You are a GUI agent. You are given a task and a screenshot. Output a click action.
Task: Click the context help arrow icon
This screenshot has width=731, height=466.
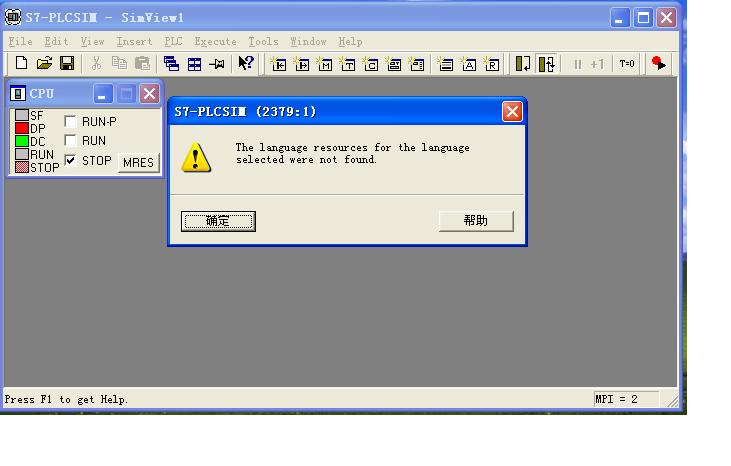[246, 63]
